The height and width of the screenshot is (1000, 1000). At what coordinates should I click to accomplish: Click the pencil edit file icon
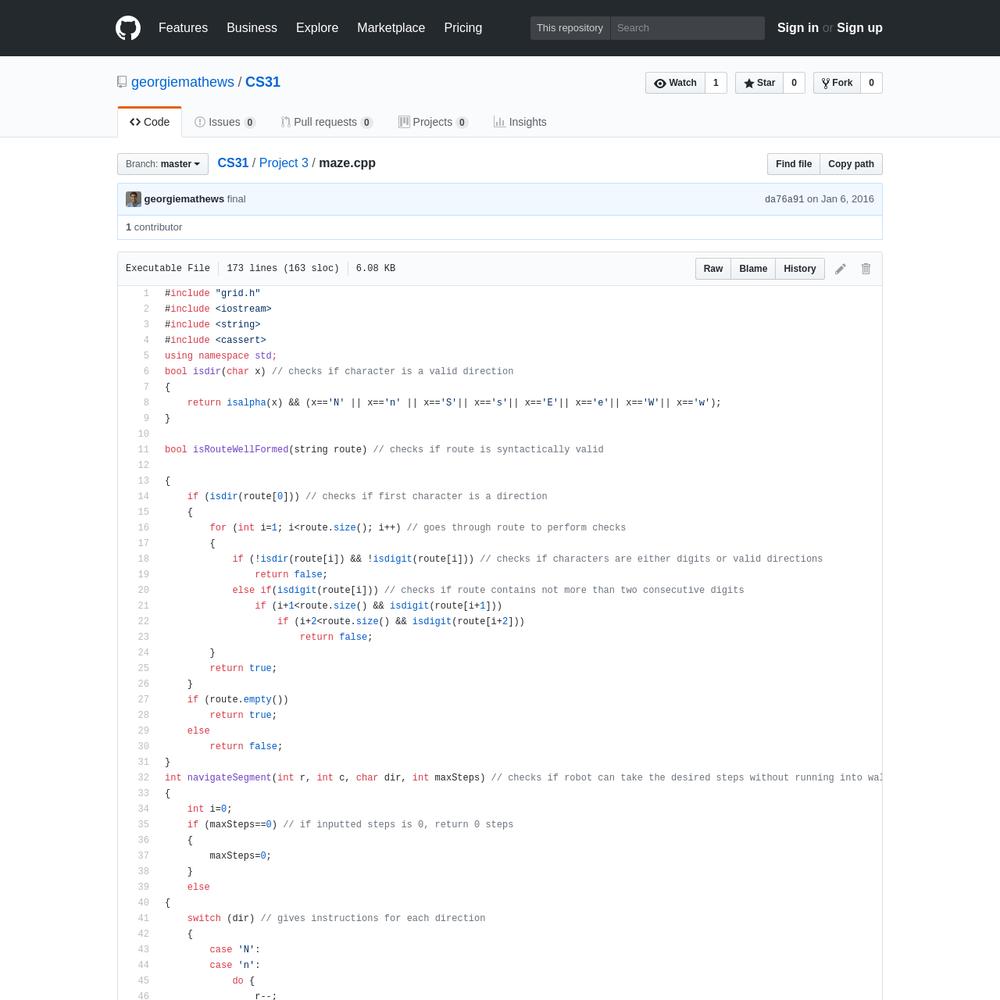[841, 268]
